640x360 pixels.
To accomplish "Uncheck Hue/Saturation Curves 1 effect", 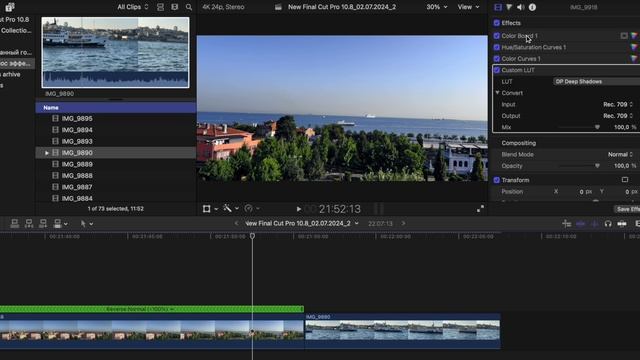I will [x=497, y=47].
